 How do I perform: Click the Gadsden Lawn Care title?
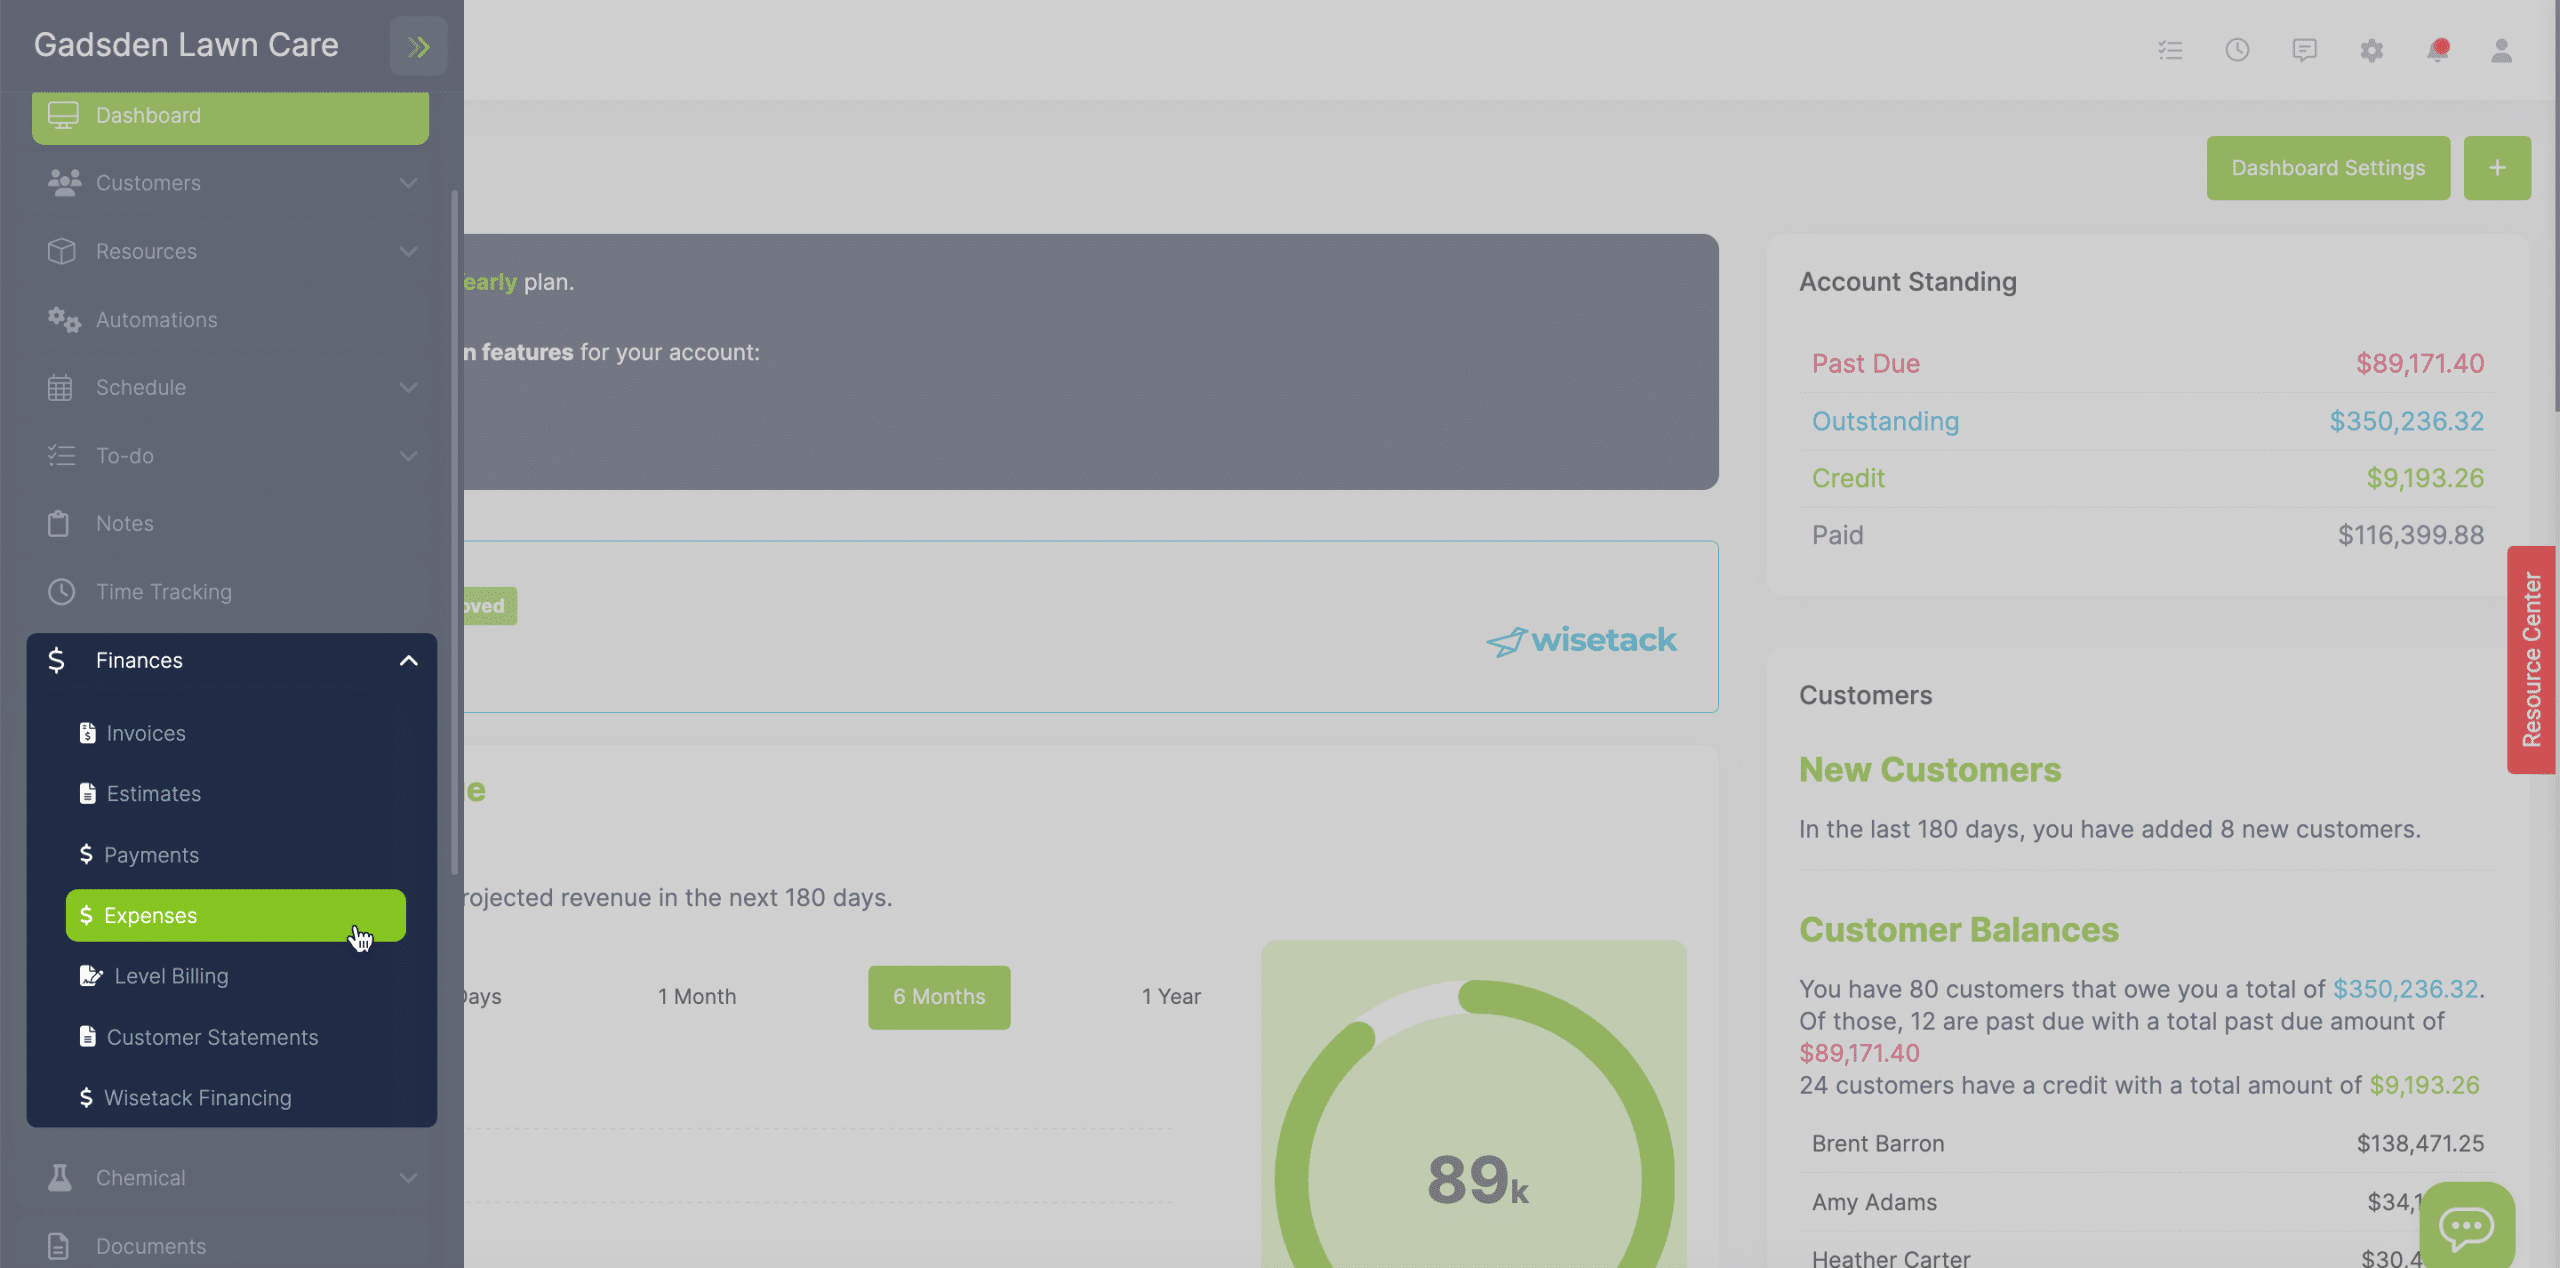click(x=186, y=45)
